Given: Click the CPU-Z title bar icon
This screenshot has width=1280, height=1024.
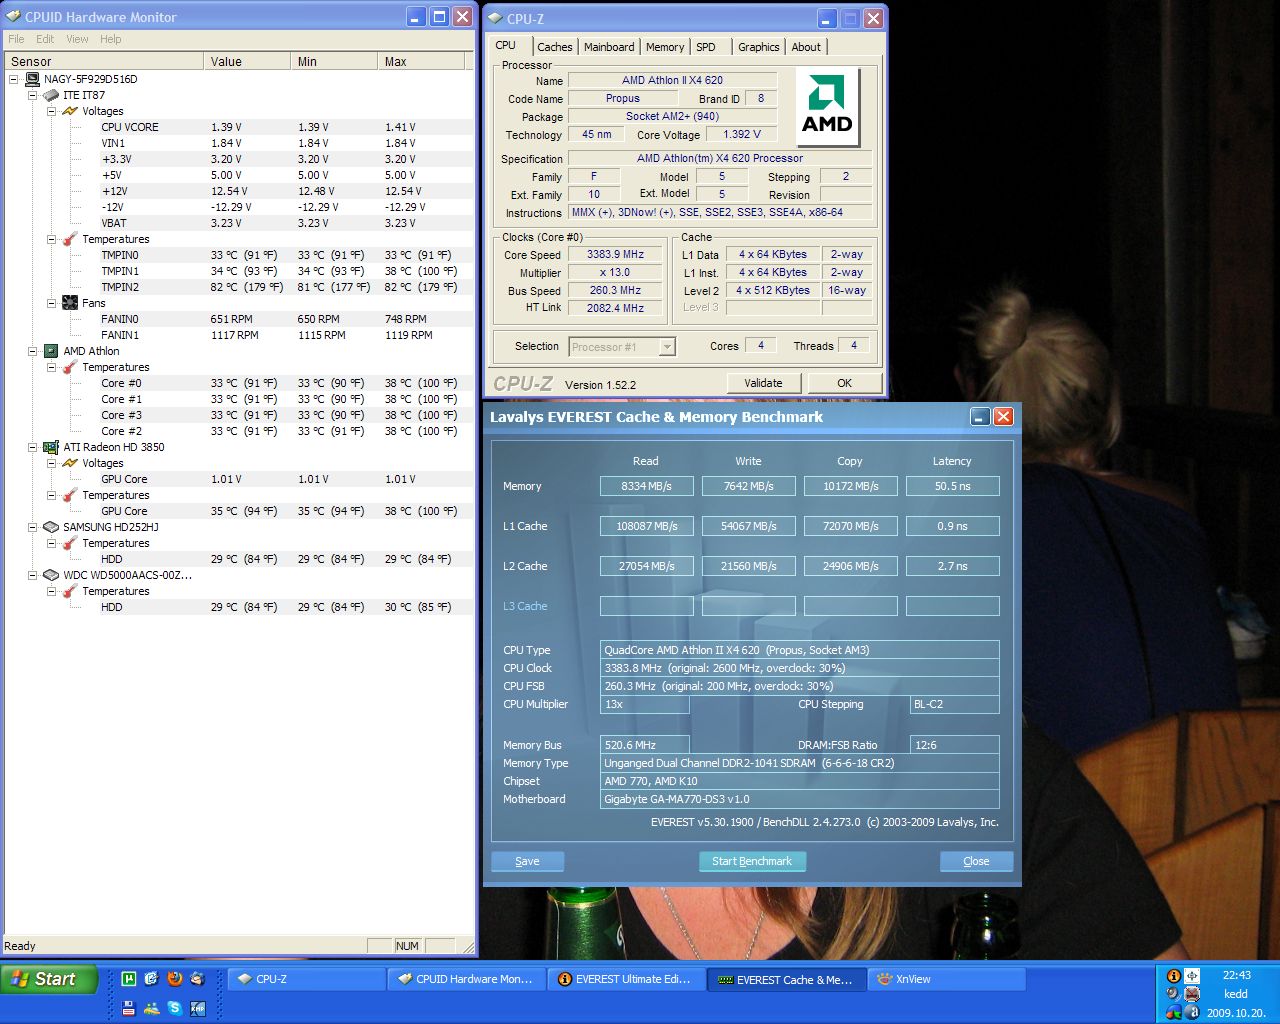Looking at the screenshot, I should [495, 18].
